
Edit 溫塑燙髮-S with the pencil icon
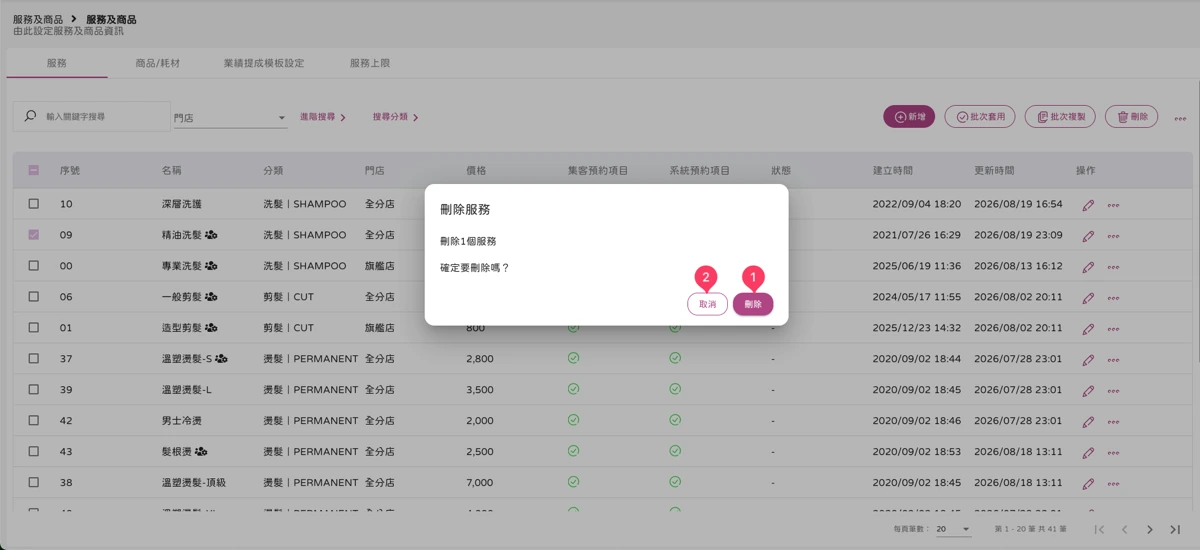1088,359
